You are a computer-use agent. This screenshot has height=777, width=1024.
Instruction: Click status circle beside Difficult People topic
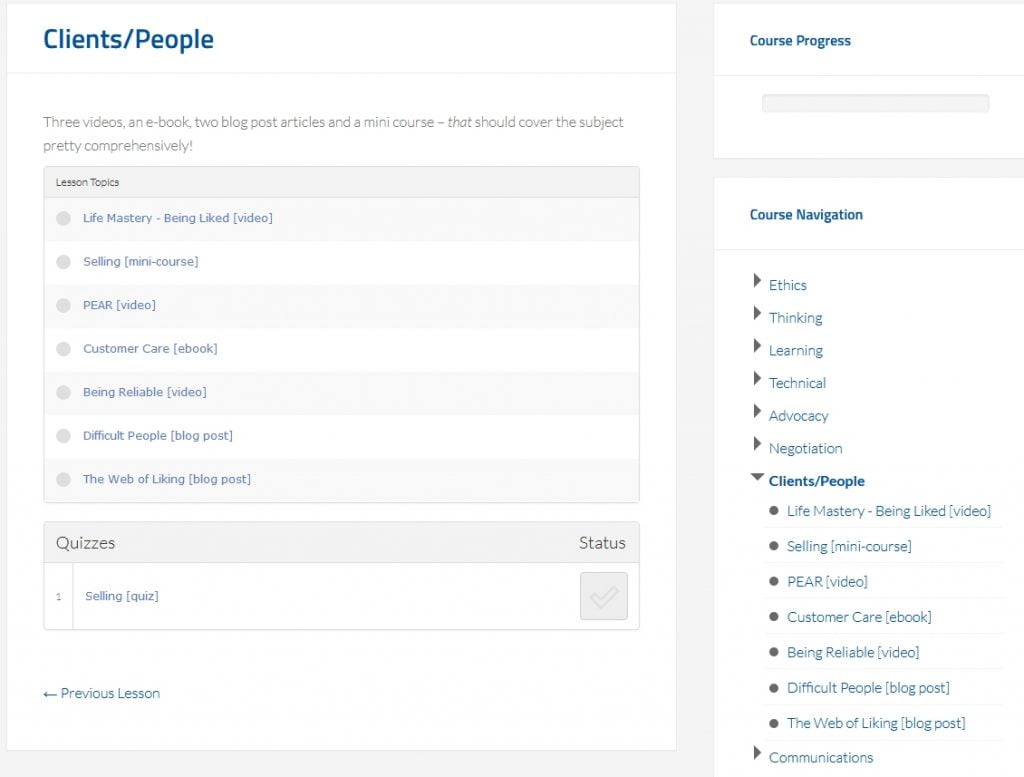point(63,436)
